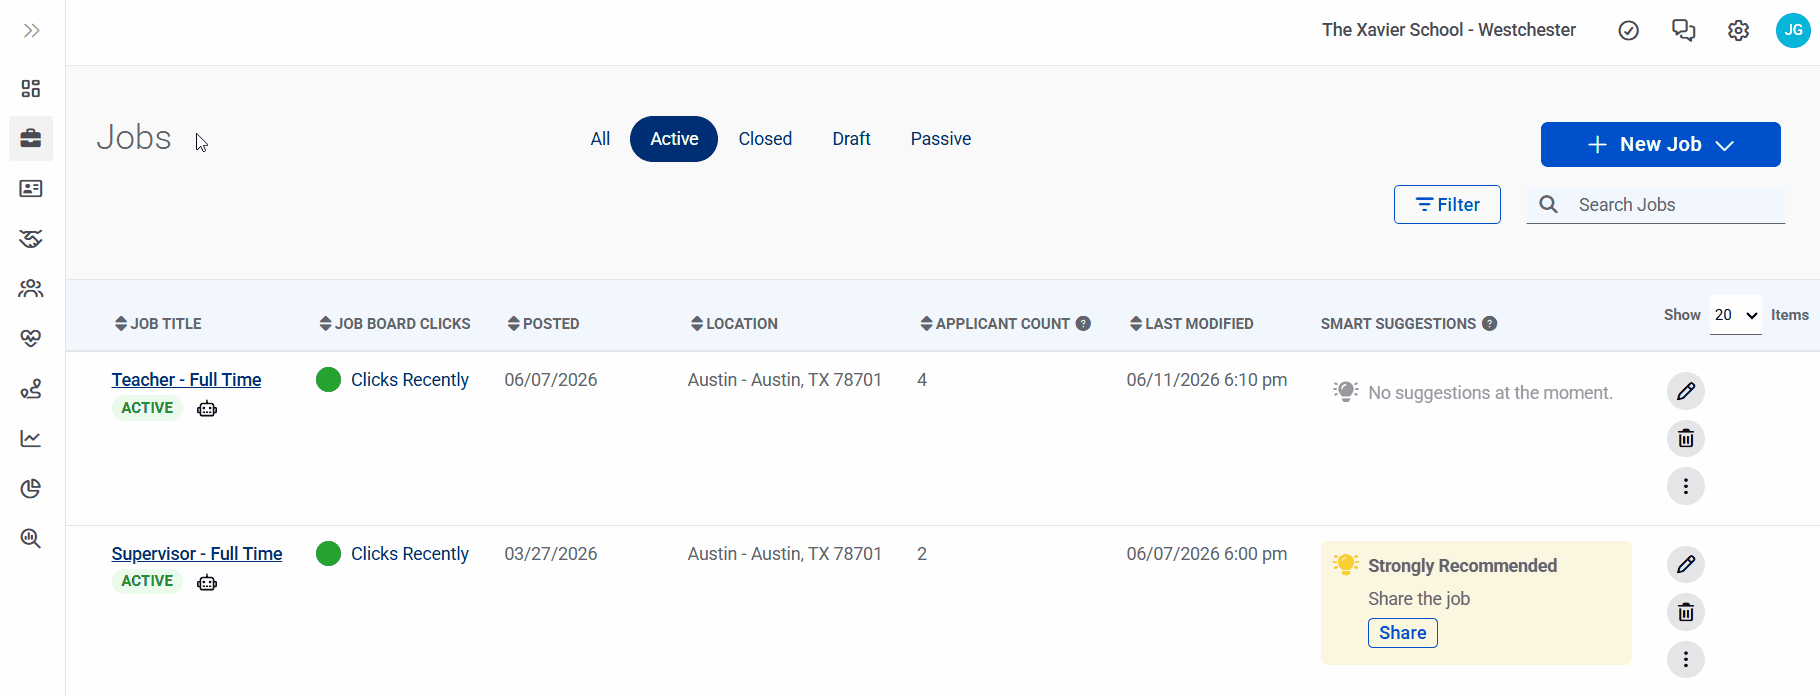Select the Active jobs tab
1820x696 pixels.
[674, 139]
